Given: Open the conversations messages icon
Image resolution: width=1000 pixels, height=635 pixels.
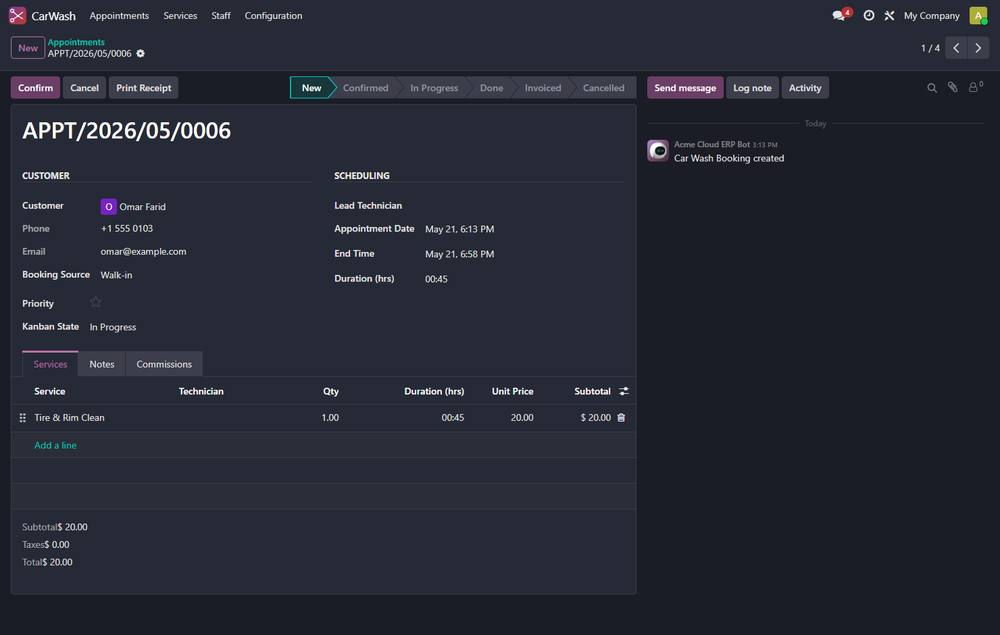Looking at the screenshot, I should [x=841, y=15].
